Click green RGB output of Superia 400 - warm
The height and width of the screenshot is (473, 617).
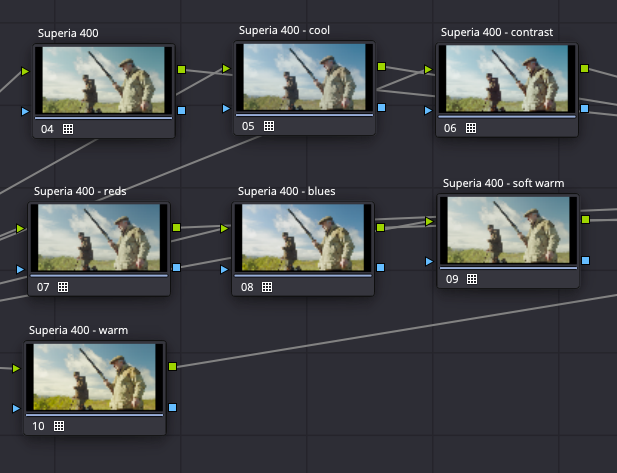tap(172, 367)
